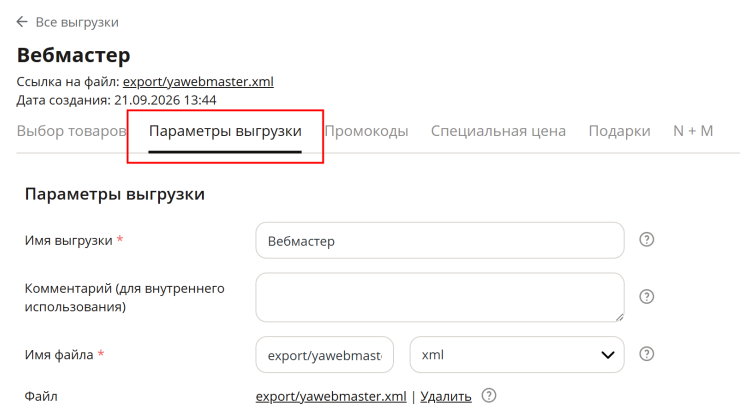Open the Промокоды tab
The height and width of the screenshot is (420, 740).
(367, 131)
